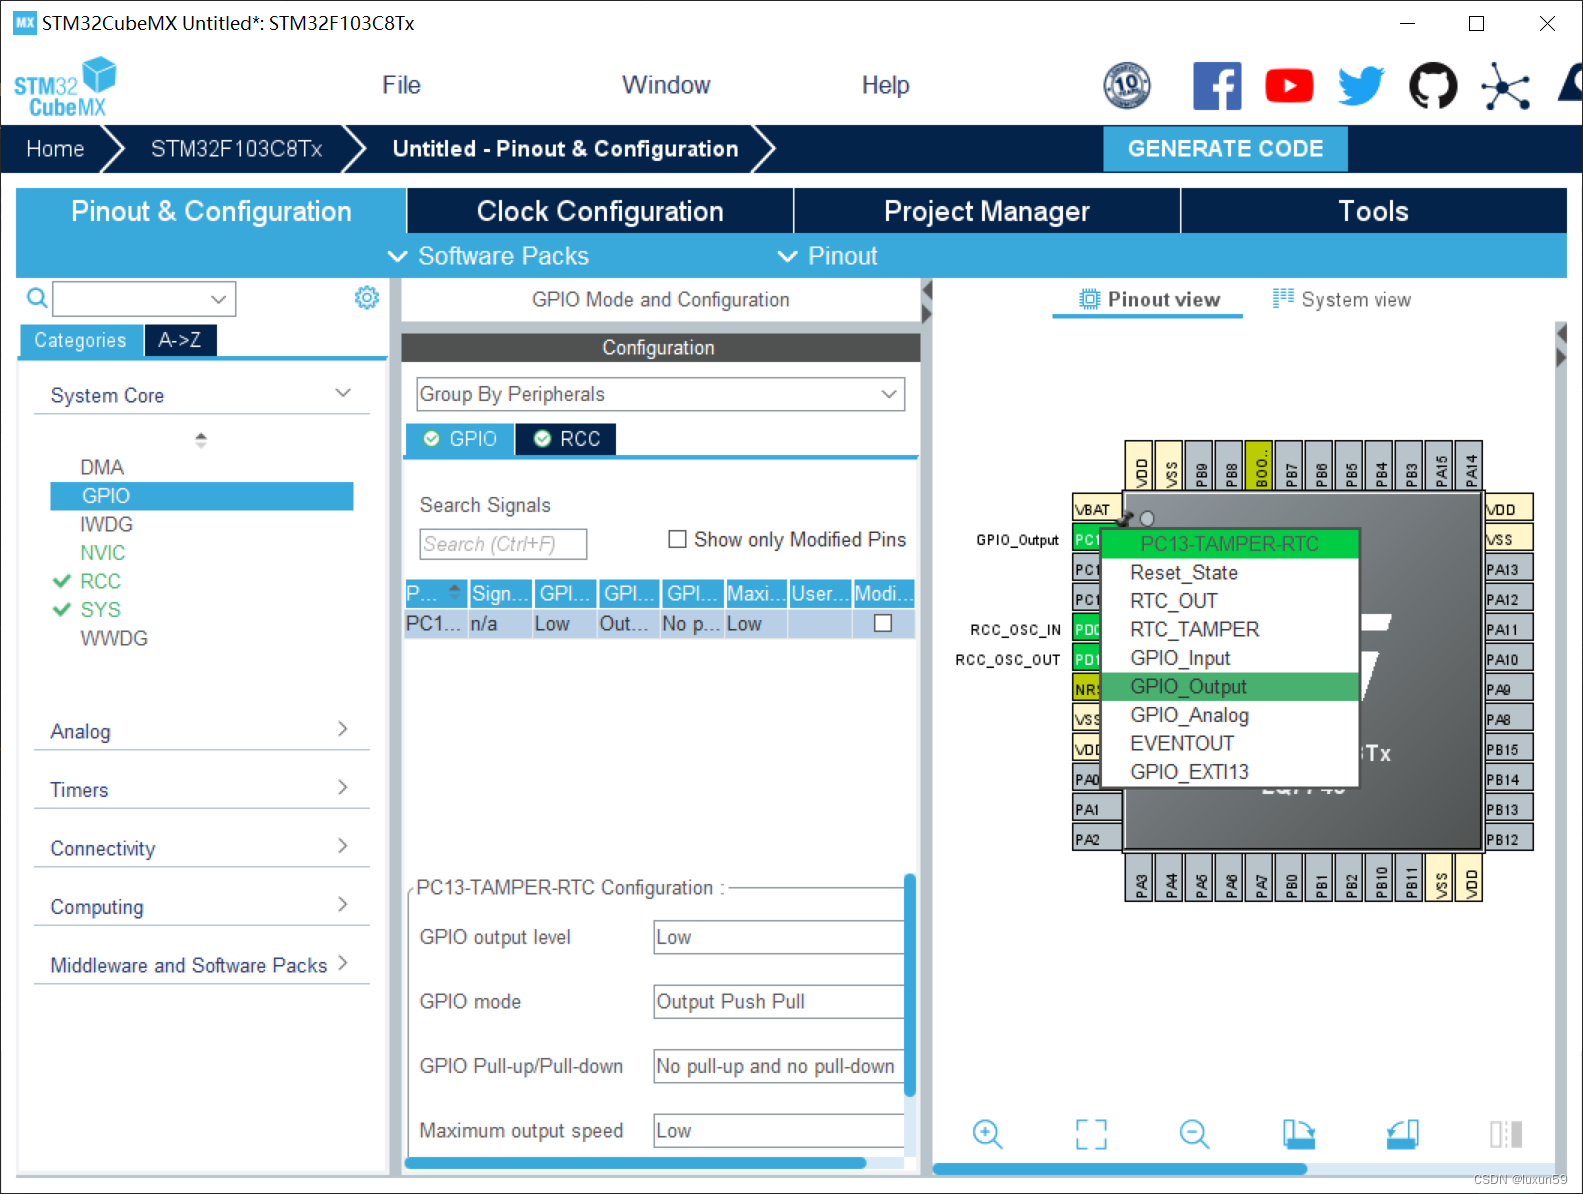The width and height of the screenshot is (1583, 1194).
Task: Click the Search Signals input field
Action: point(503,544)
